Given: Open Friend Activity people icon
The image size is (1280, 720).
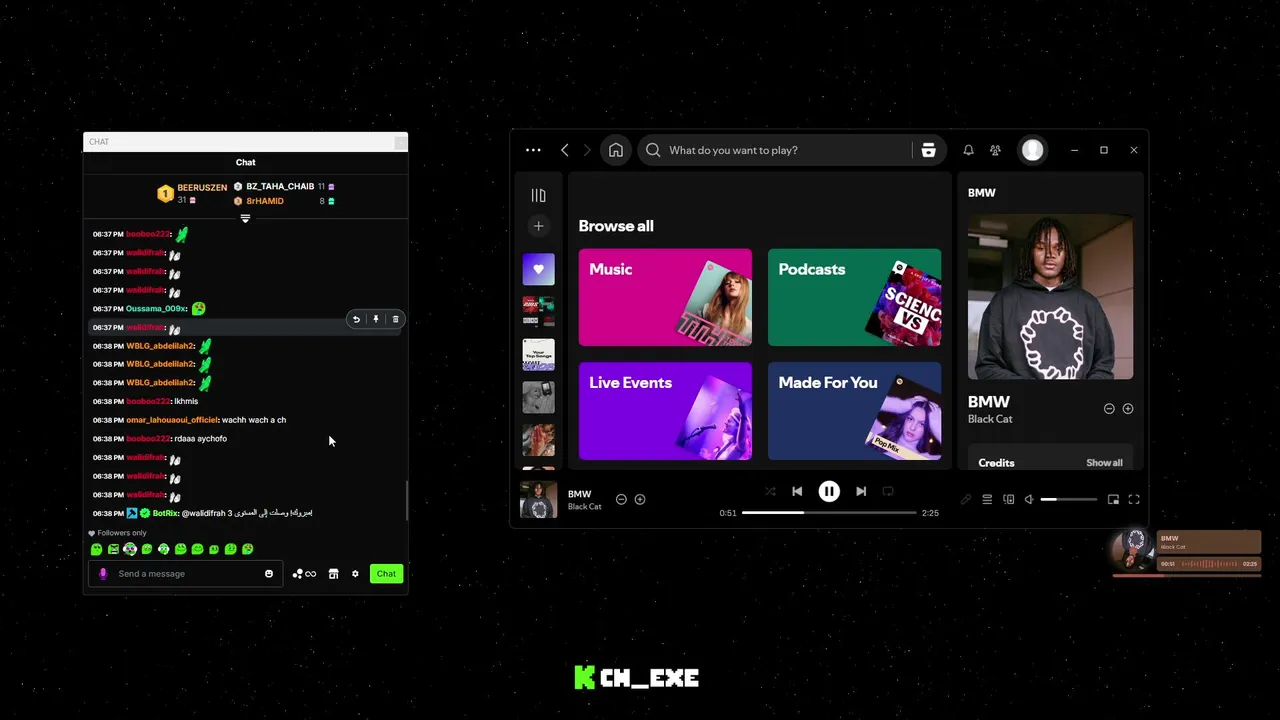Looking at the screenshot, I should tap(995, 150).
